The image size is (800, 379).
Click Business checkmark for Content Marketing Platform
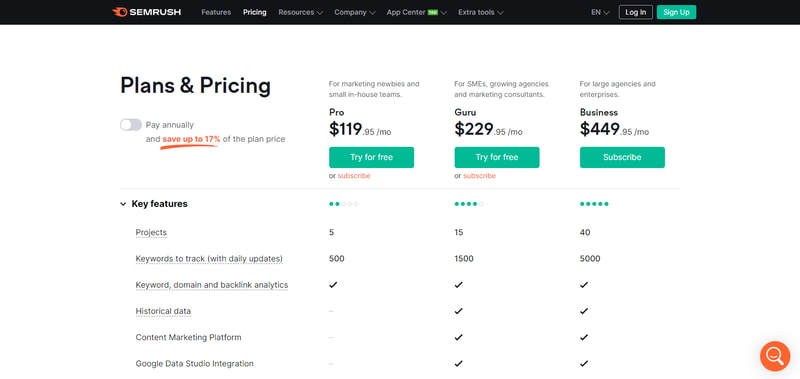[584, 337]
